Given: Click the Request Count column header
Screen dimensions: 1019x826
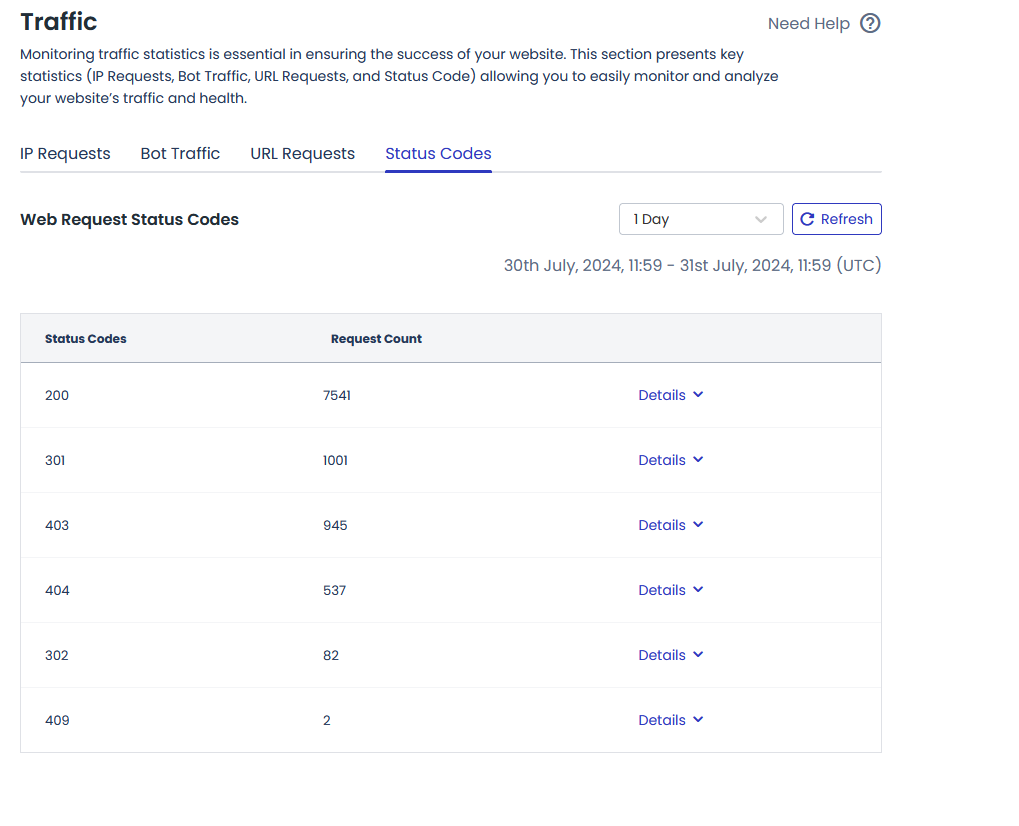Looking at the screenshot, I should 376,339.
